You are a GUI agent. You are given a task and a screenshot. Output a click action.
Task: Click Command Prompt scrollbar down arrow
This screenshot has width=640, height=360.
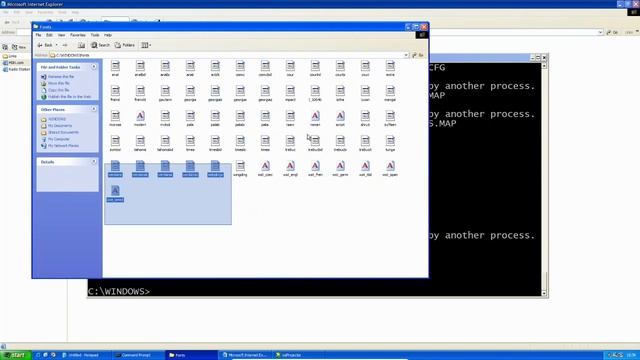tap(544, 293)
